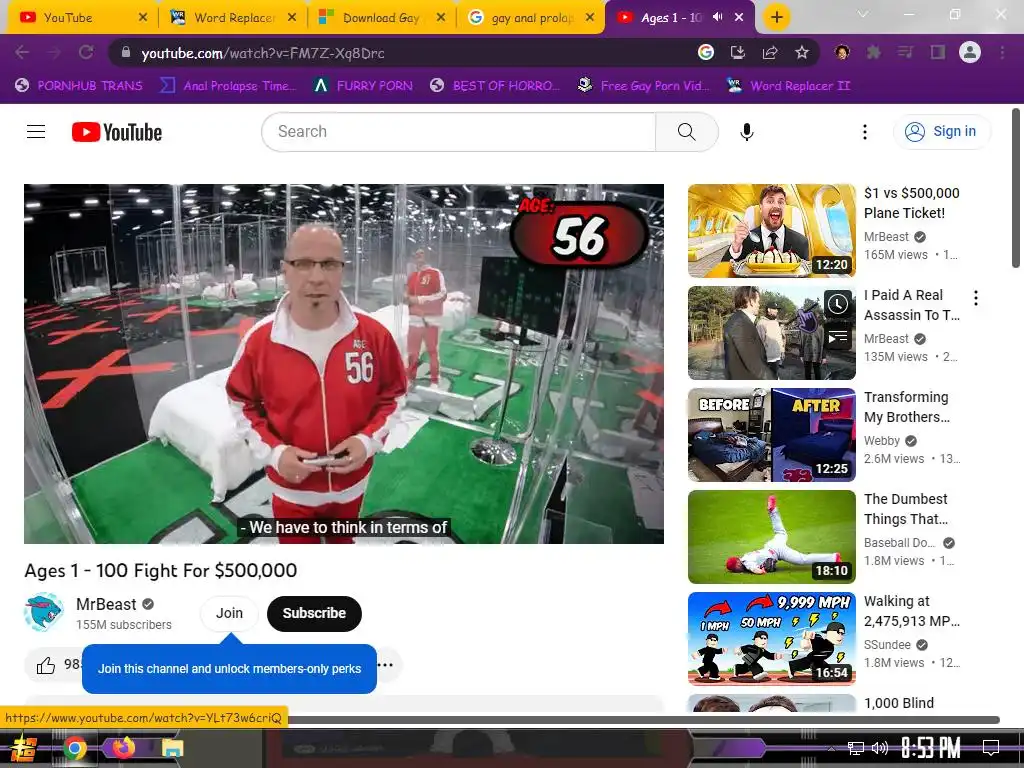The image size is (1024, 768).
Task: Open Windows Start button
Action: tap(24, 748)
